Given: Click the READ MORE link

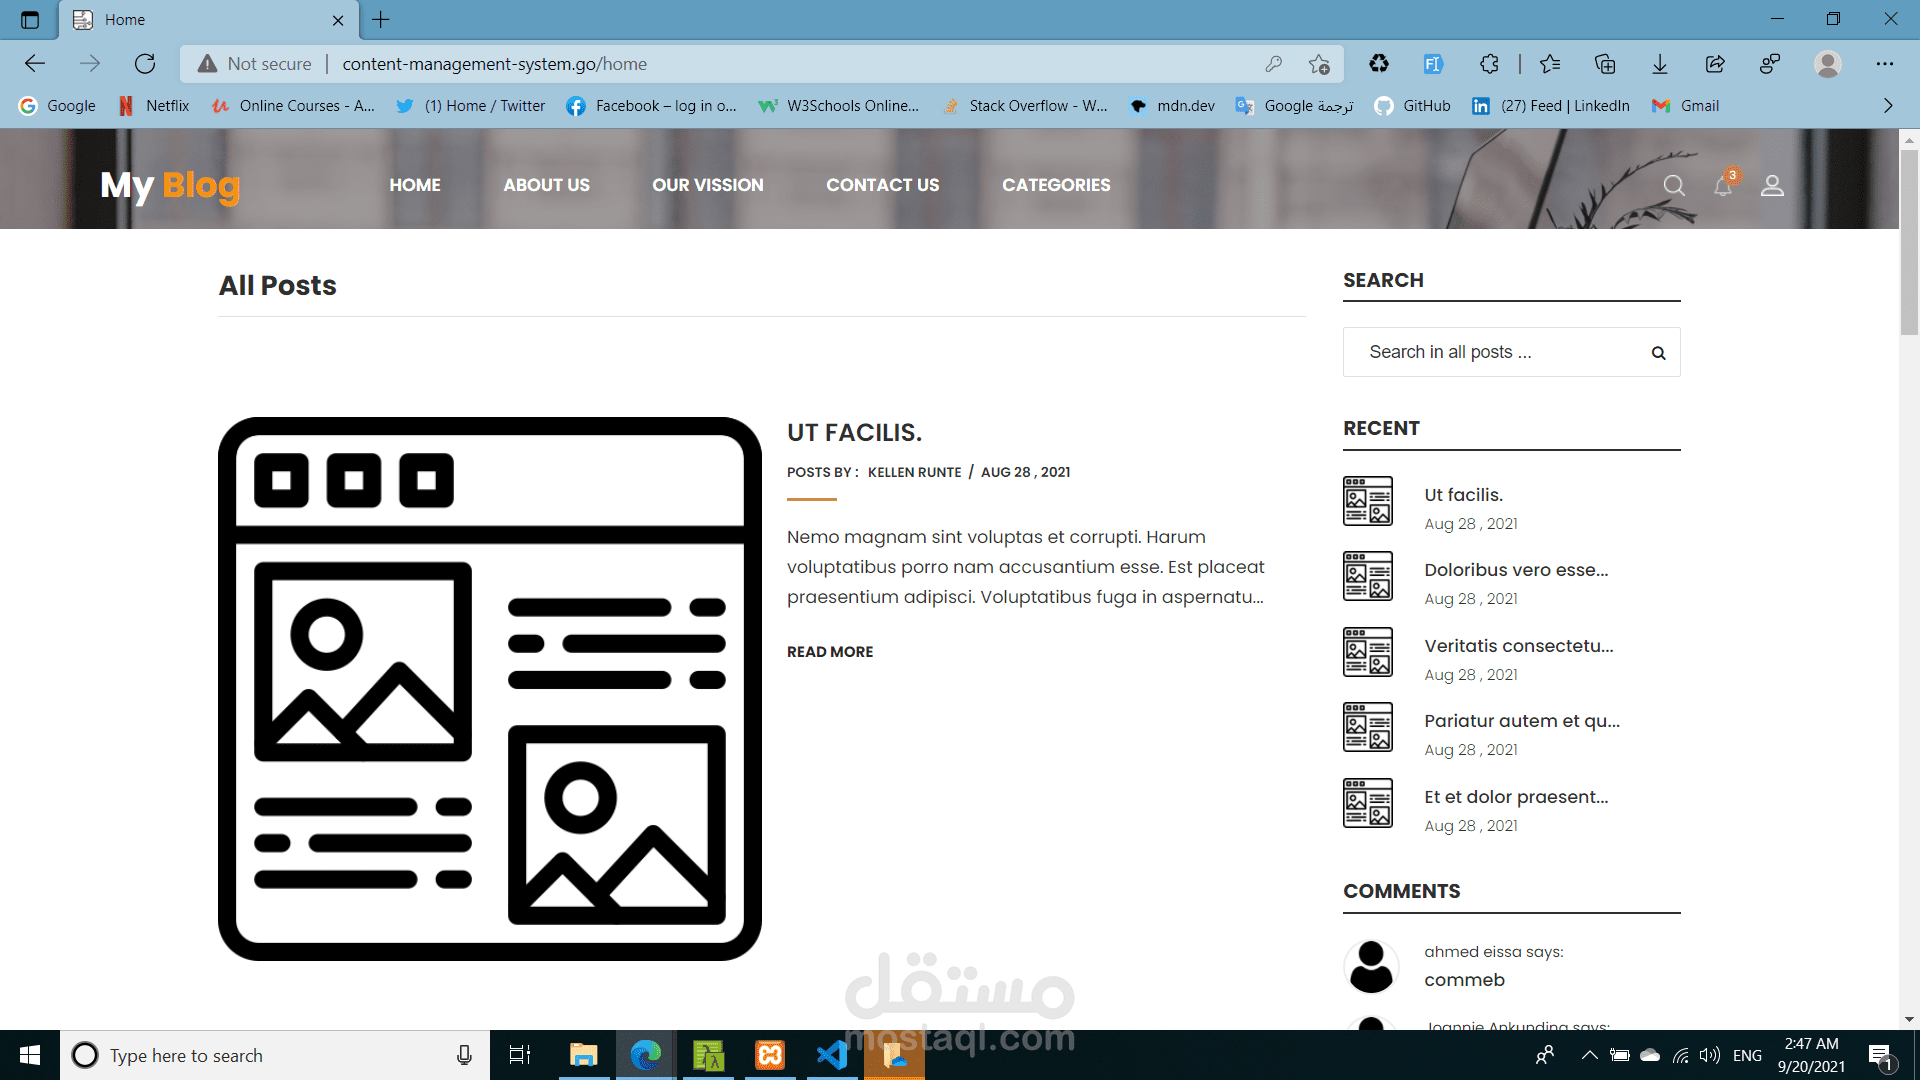Looking at the screenshot, I should tap(830, 652).
